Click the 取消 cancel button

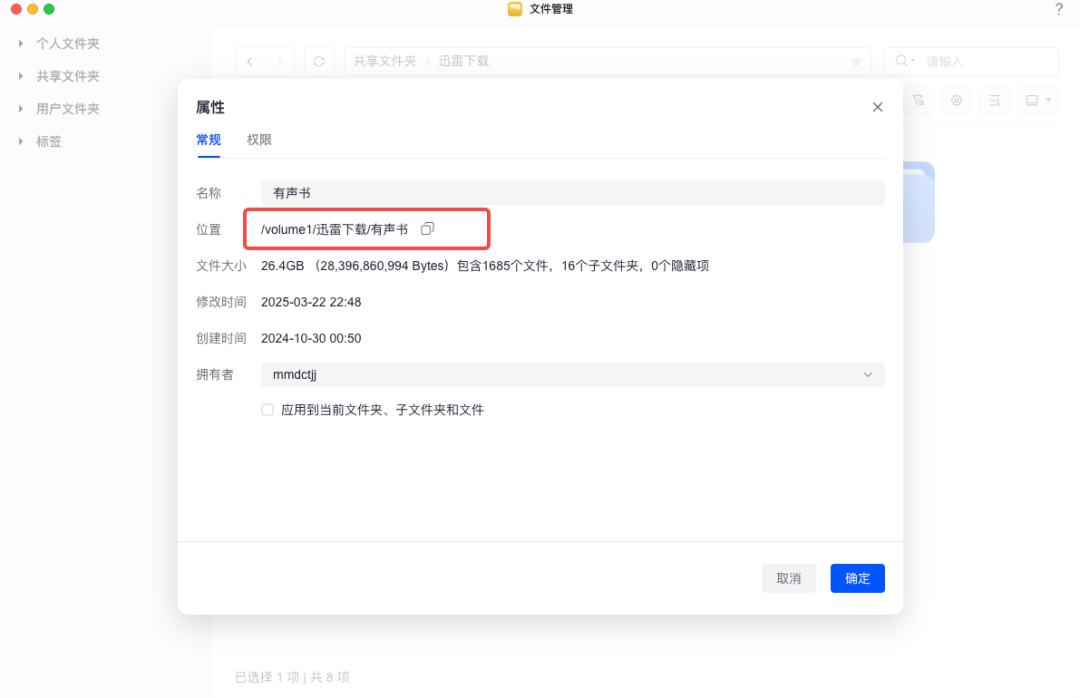click(x=789, y=578)
